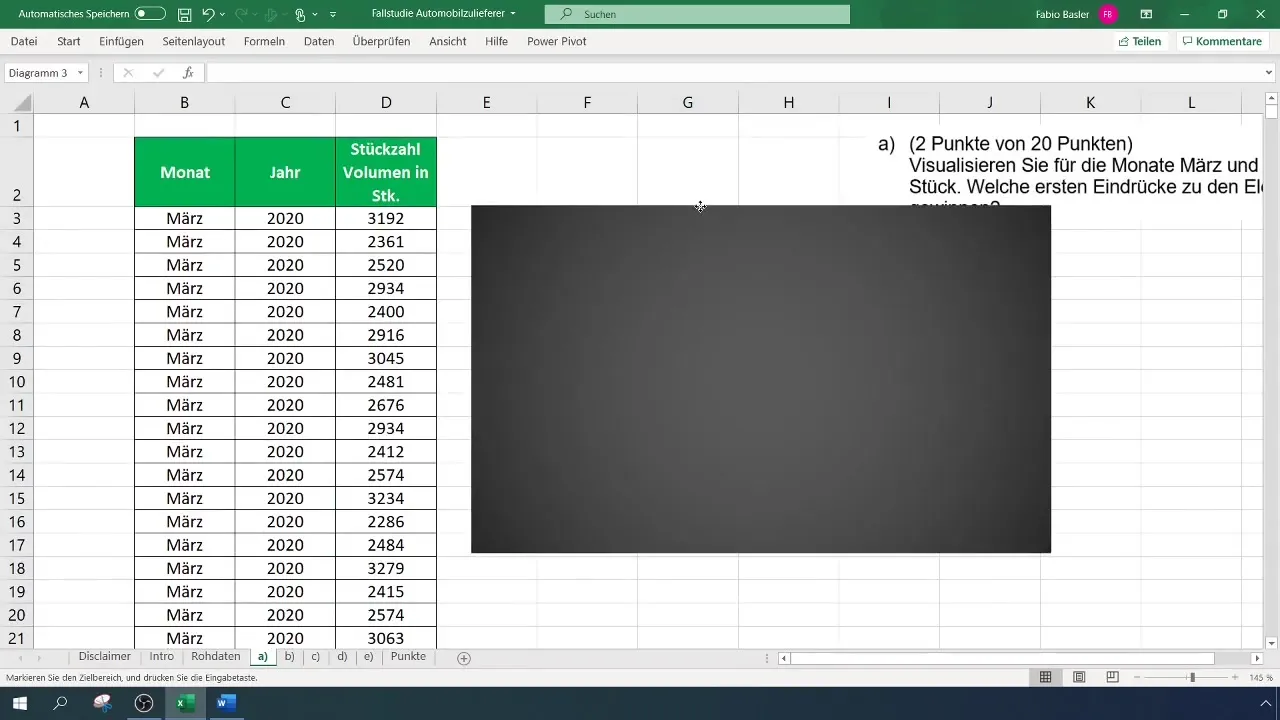Click the Stückzahl Volumen in Stk. header cell

click(x=386, y=172)
